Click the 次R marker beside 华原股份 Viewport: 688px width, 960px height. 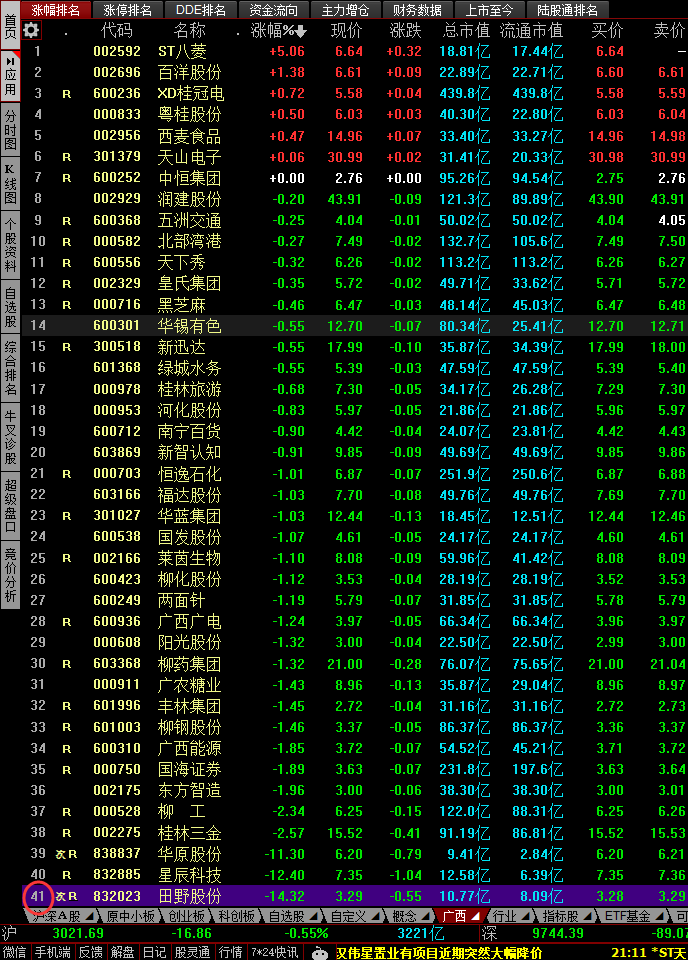(66, 854)
